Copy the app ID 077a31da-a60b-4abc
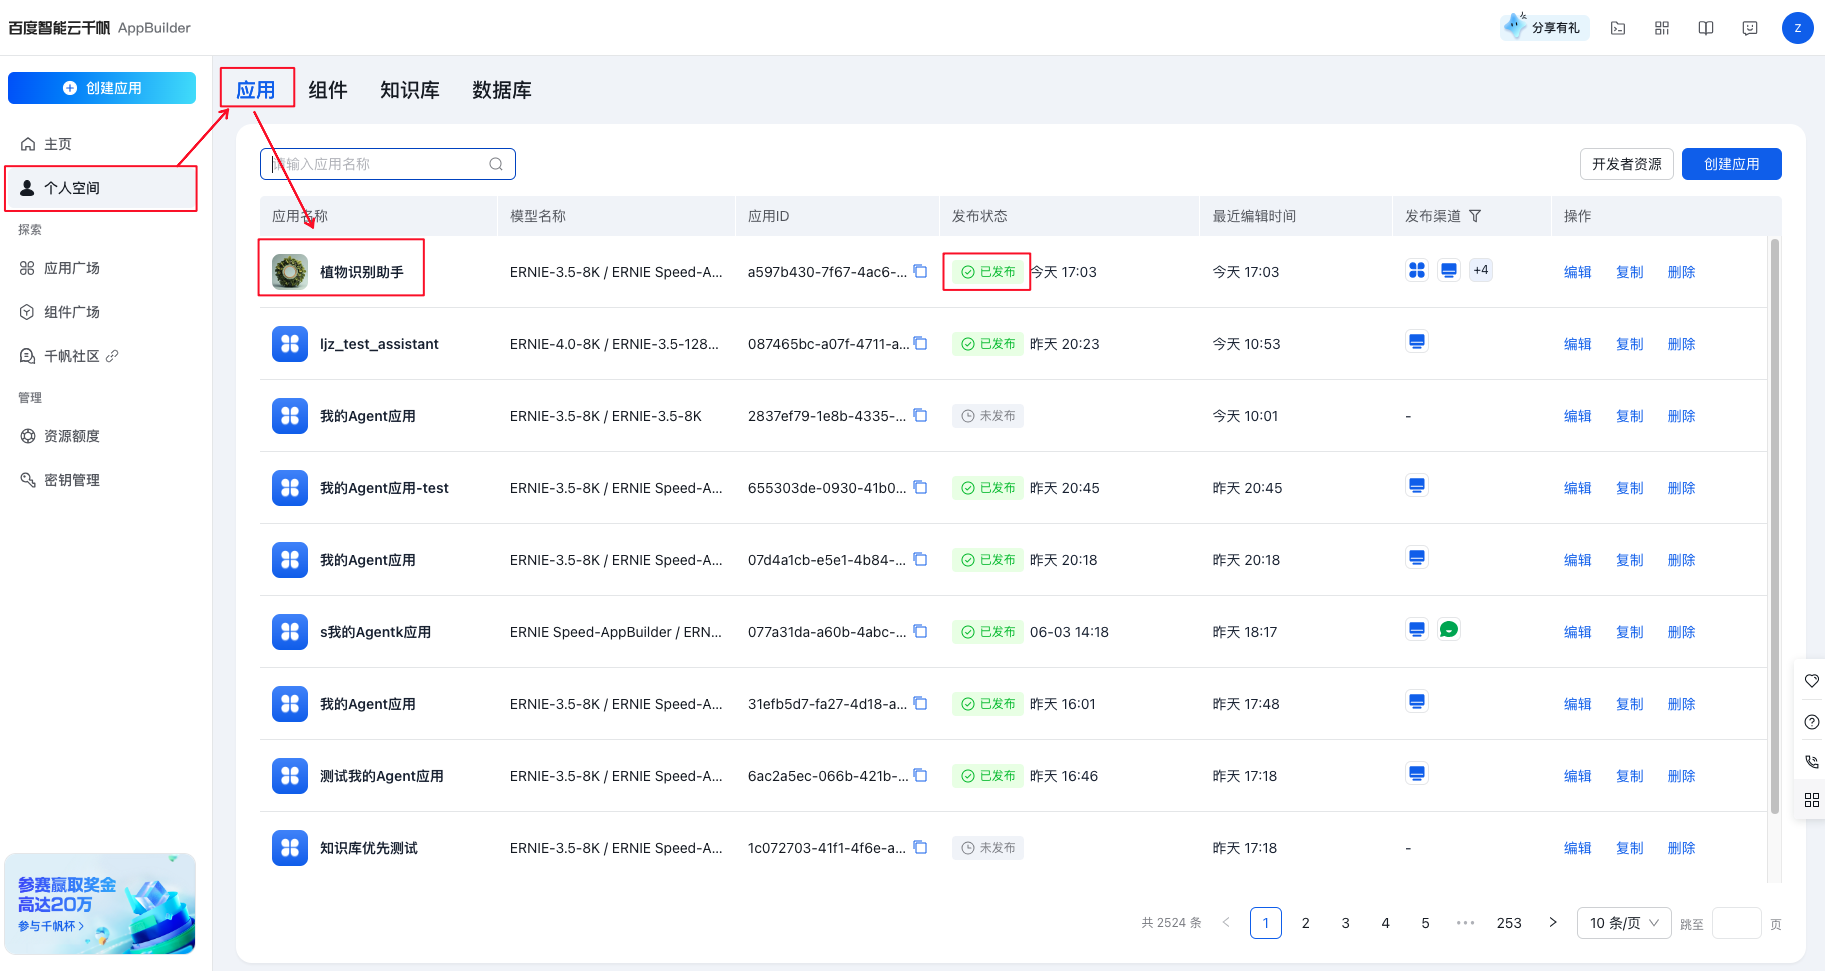Viewport: 1825px width, 971px height. coord(921,631)
